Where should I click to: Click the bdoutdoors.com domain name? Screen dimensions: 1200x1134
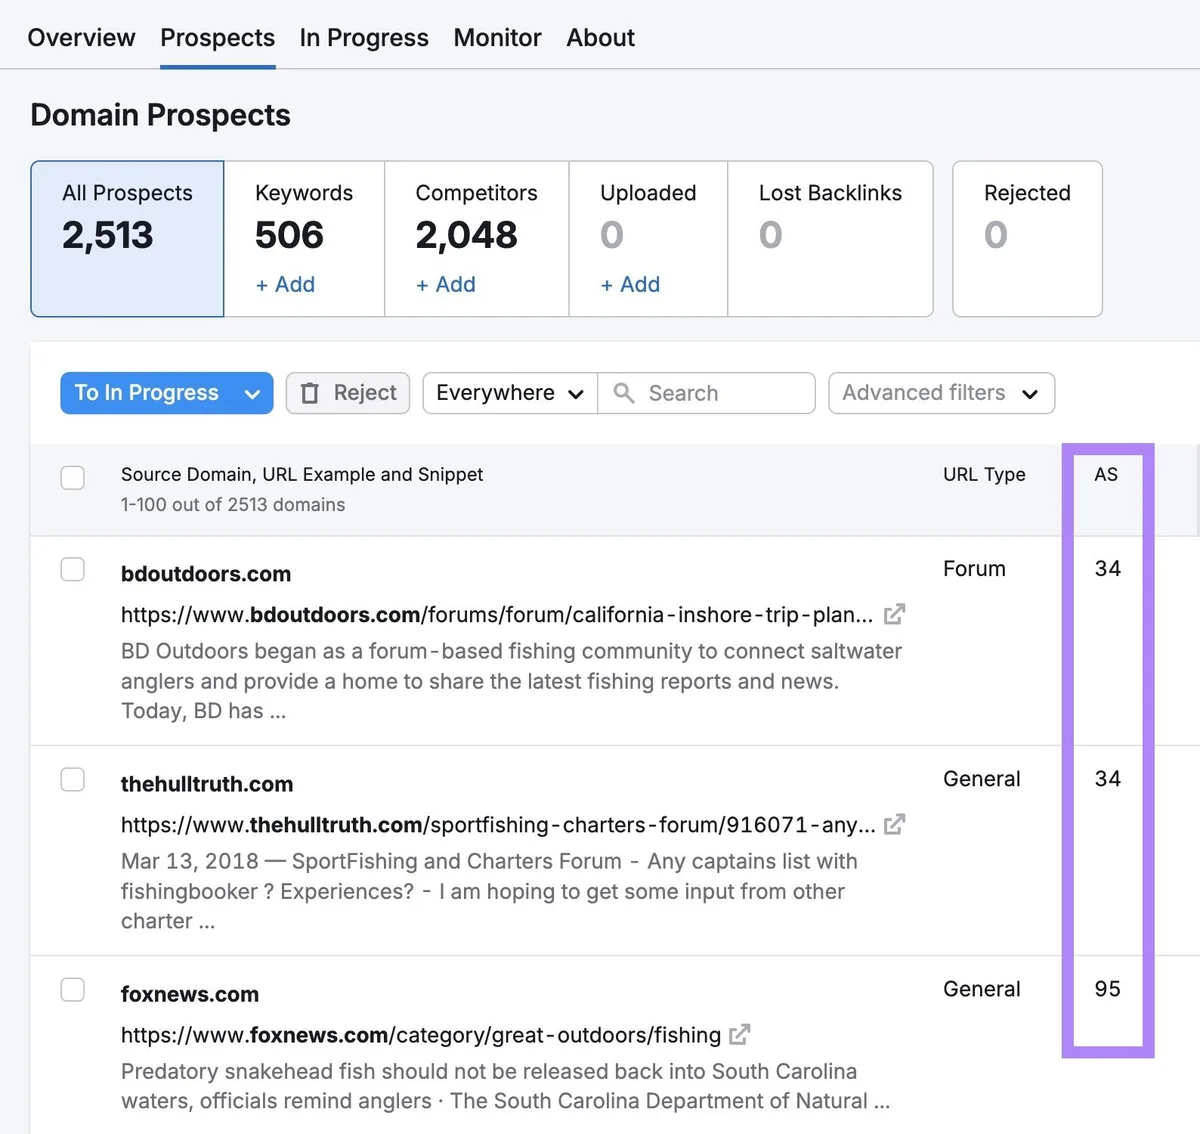pyautogui.click(x=206, y=574)
